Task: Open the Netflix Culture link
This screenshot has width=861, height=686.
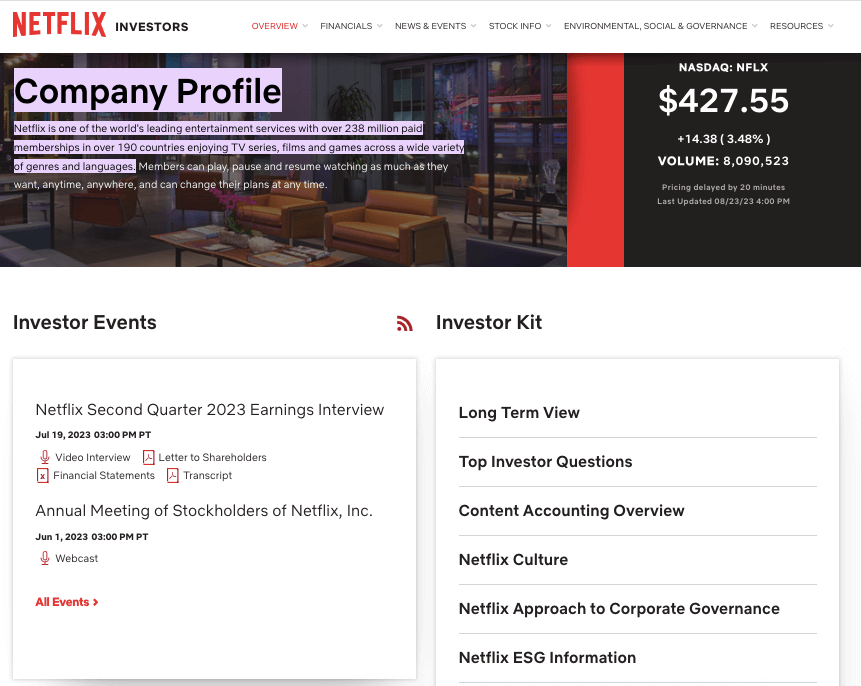Action: [513, 559]
